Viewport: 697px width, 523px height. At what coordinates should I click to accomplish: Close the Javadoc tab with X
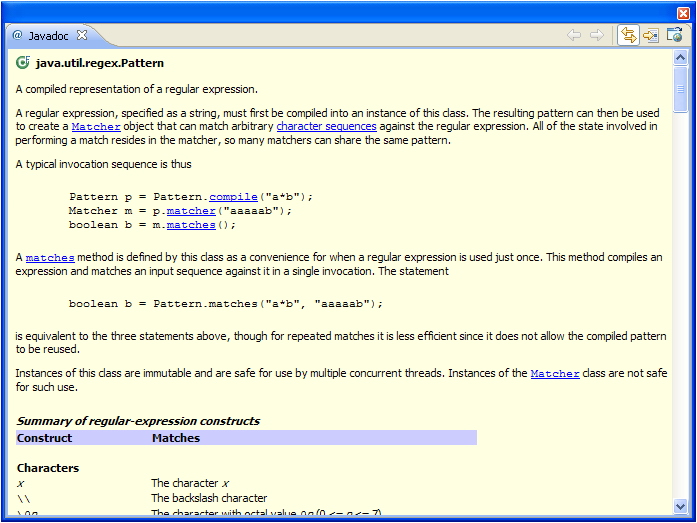click(x=82, y=35)
